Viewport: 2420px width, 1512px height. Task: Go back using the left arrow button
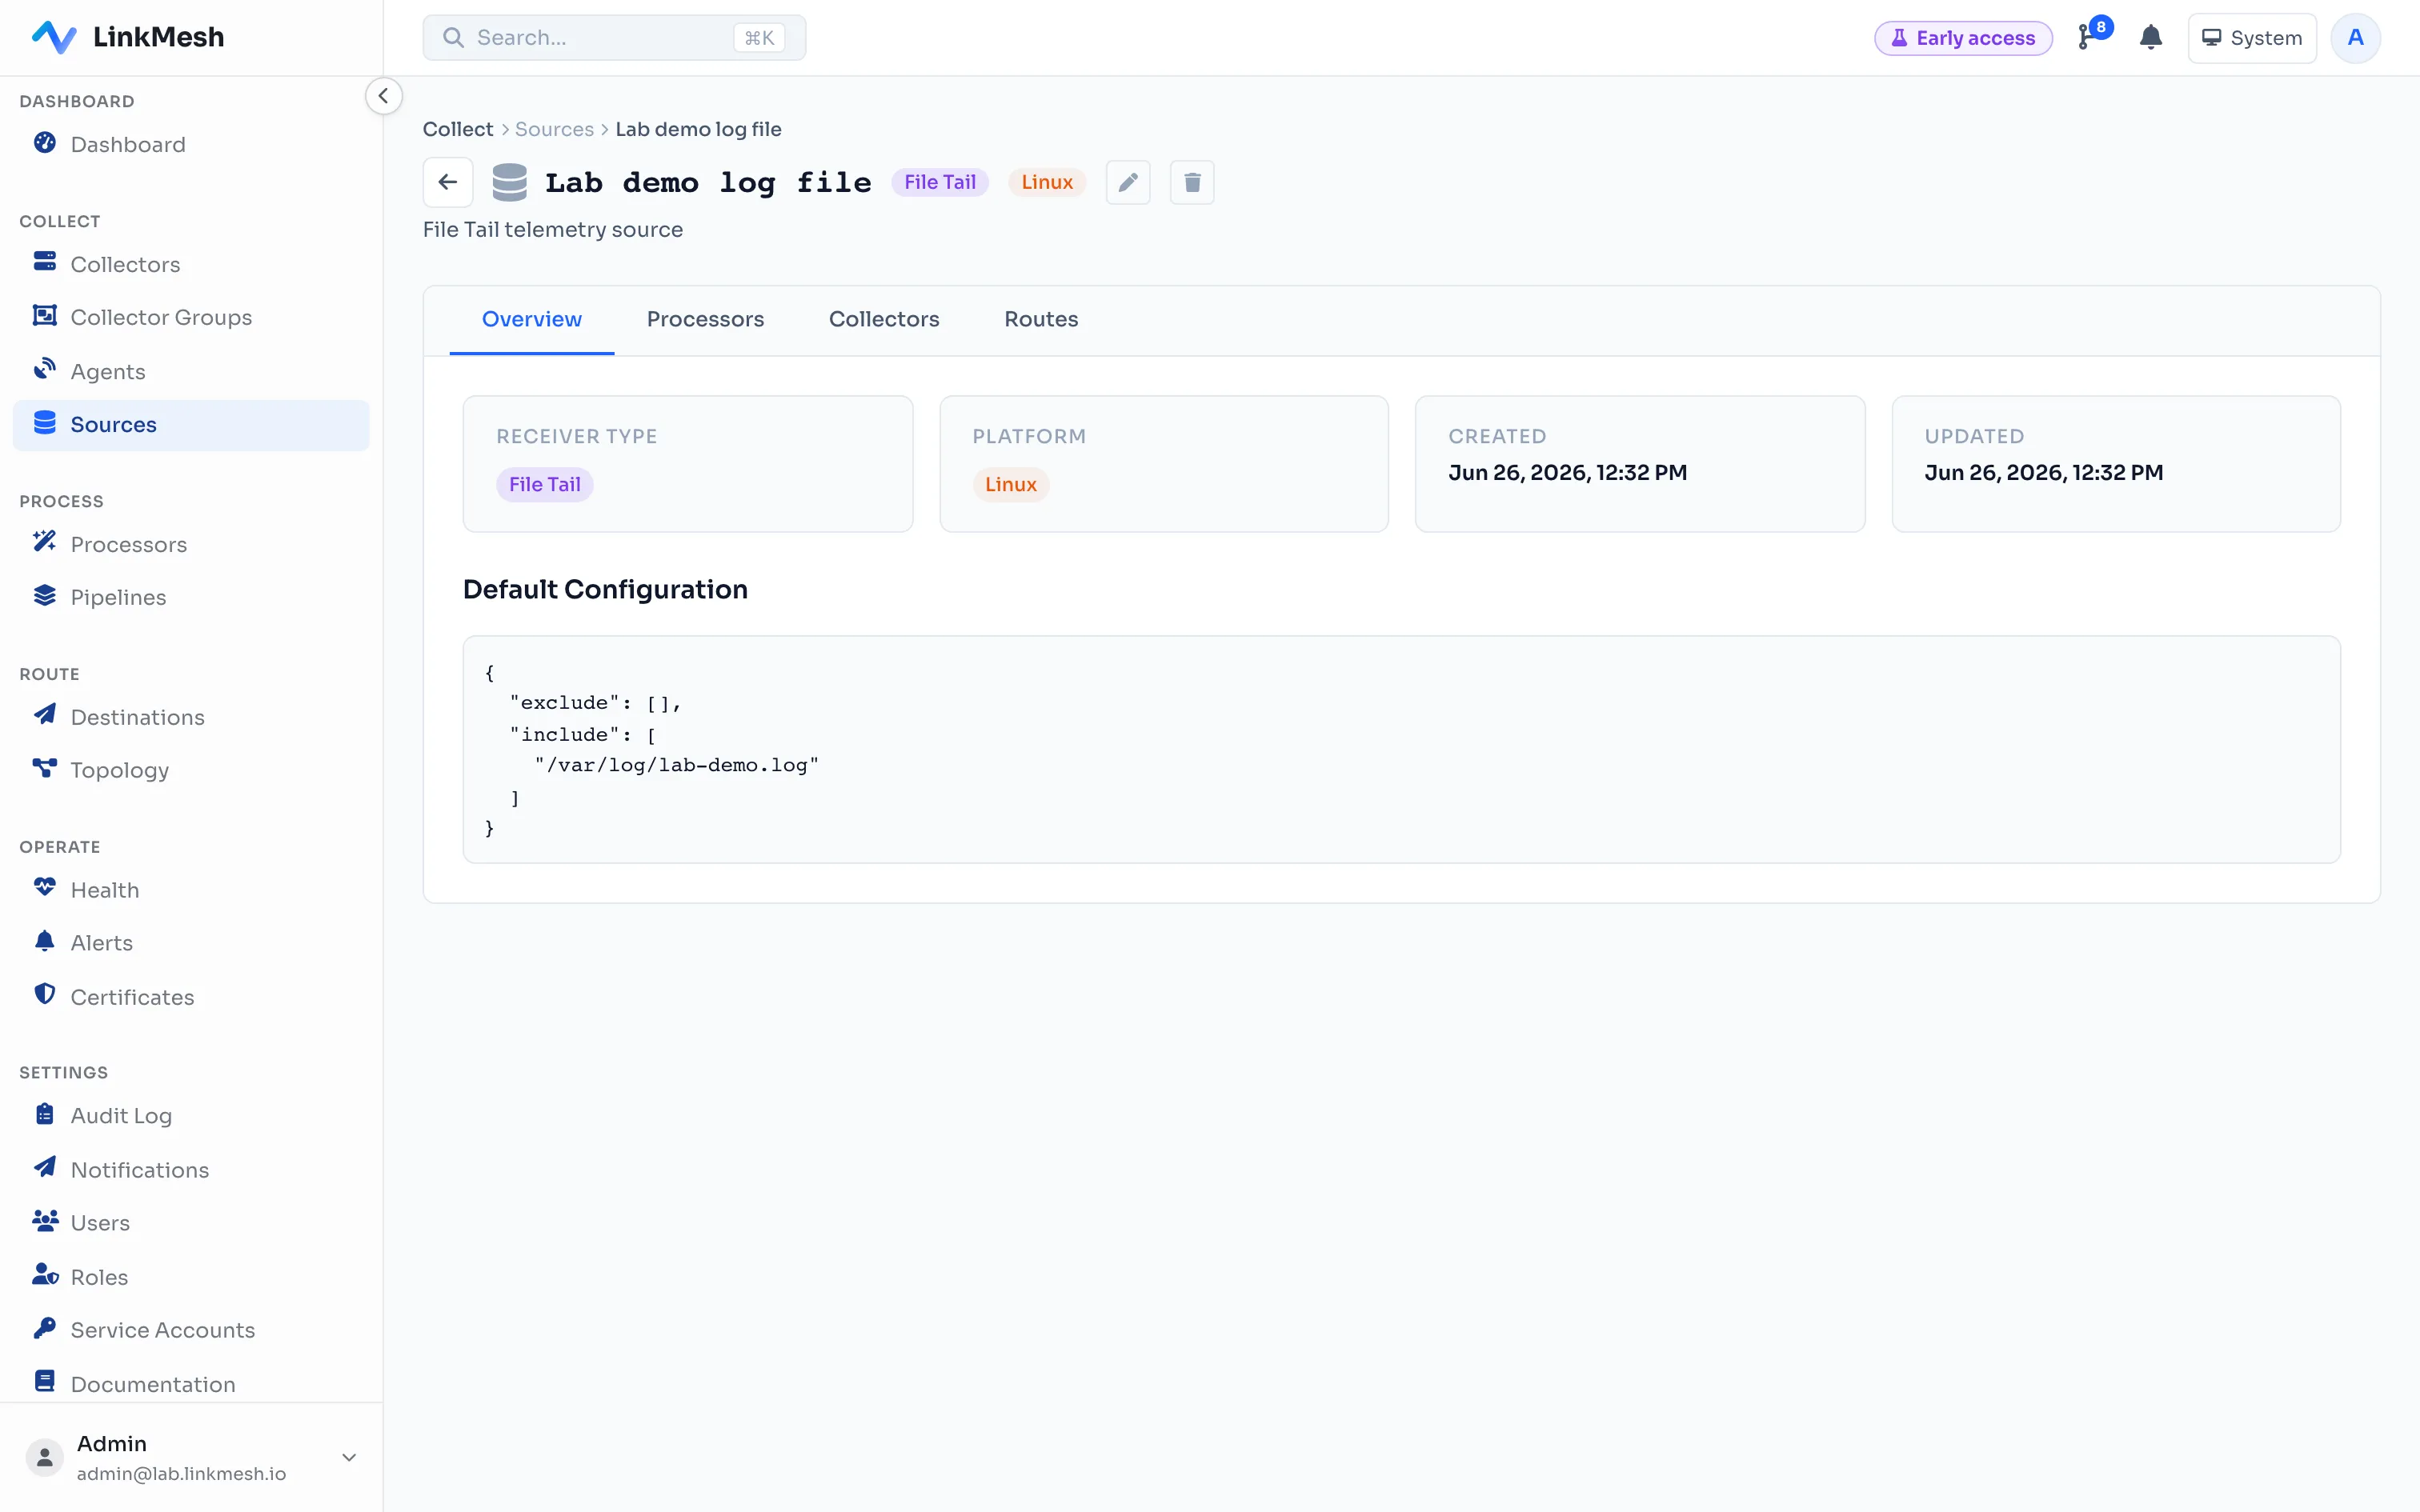tap(448, 182)
